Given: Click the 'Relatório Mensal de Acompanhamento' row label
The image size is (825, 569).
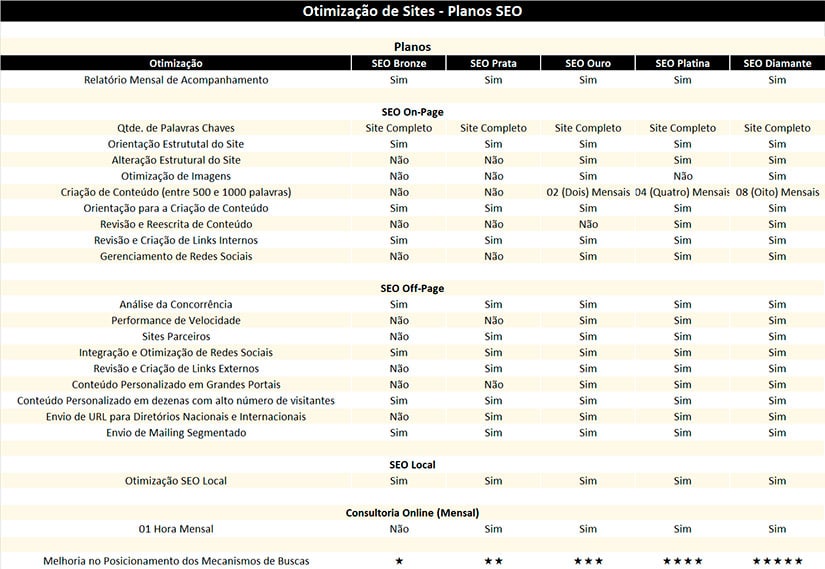Looking at the screenshot, I should [x=176, y=80].
